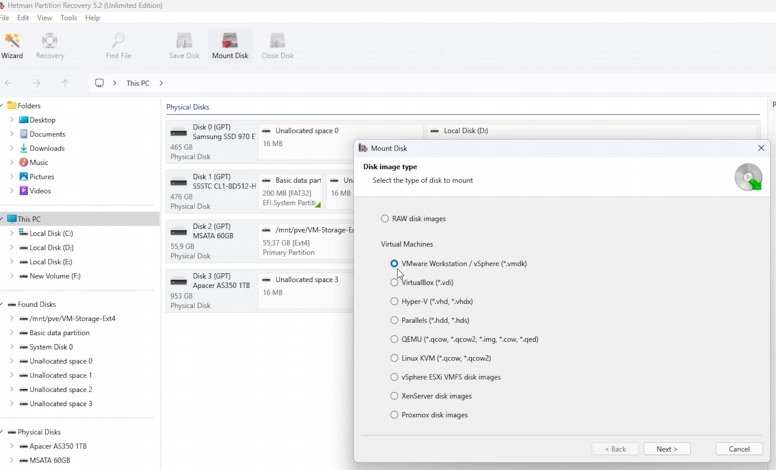Image resolution: width=776 pixels, height=470 pixels.
Task: Expand the Local Disk (E:) tree node
Action: point(11,262)
